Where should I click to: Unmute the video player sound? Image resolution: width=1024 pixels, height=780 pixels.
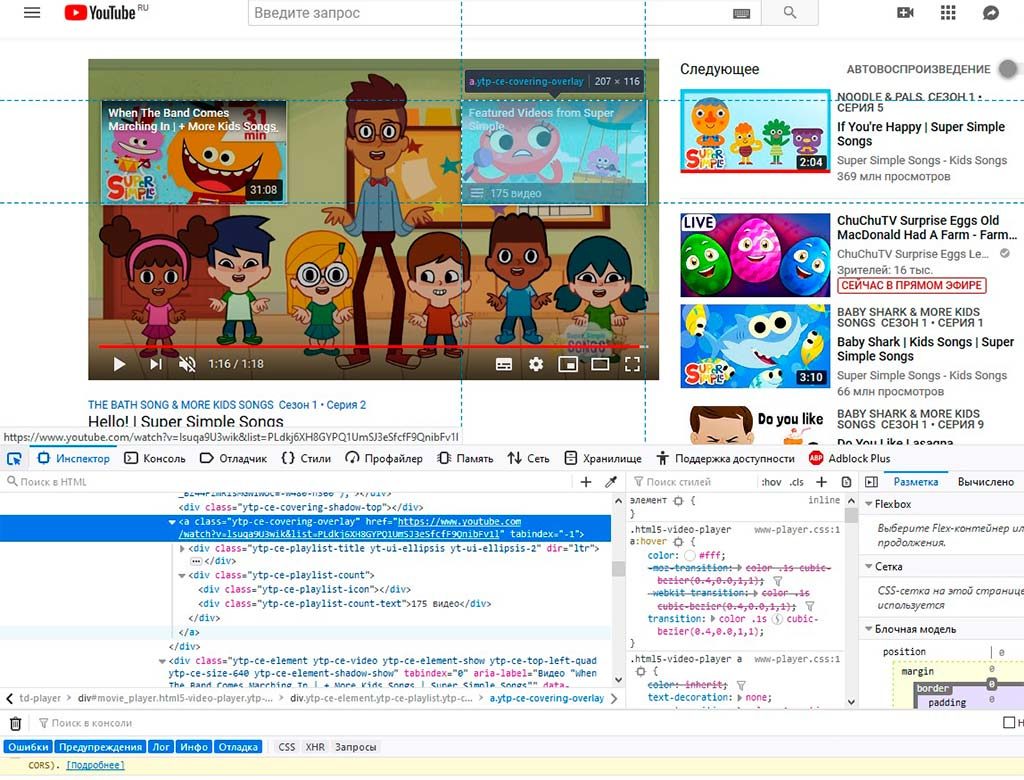coord(187,364)
